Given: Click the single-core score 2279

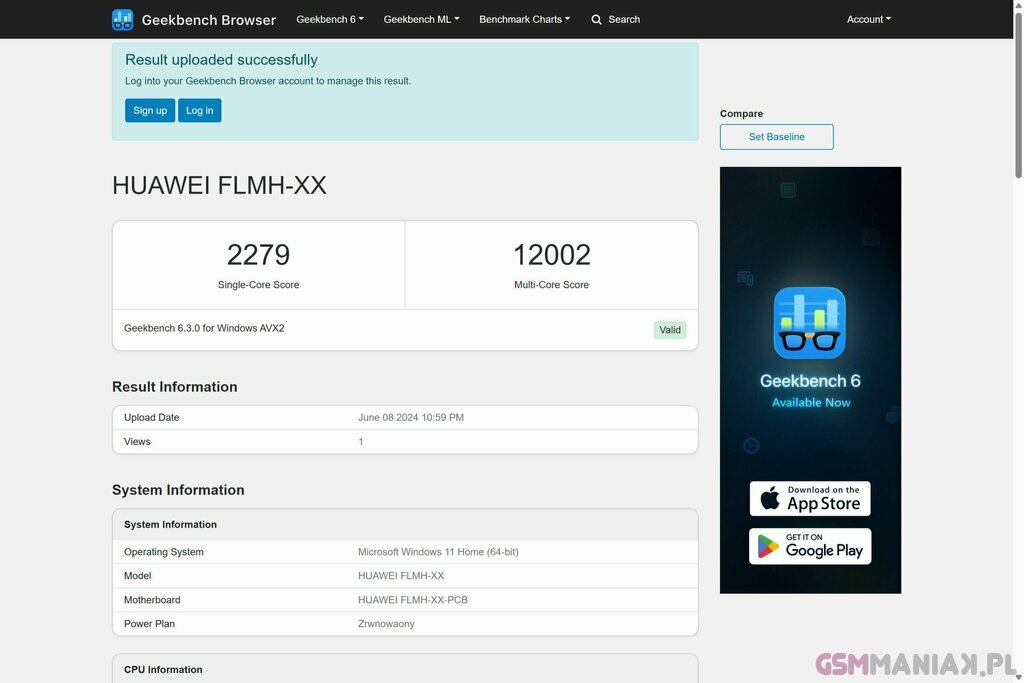Looking at the screenshot, I should pyautogui.click(x=259, y=255).
